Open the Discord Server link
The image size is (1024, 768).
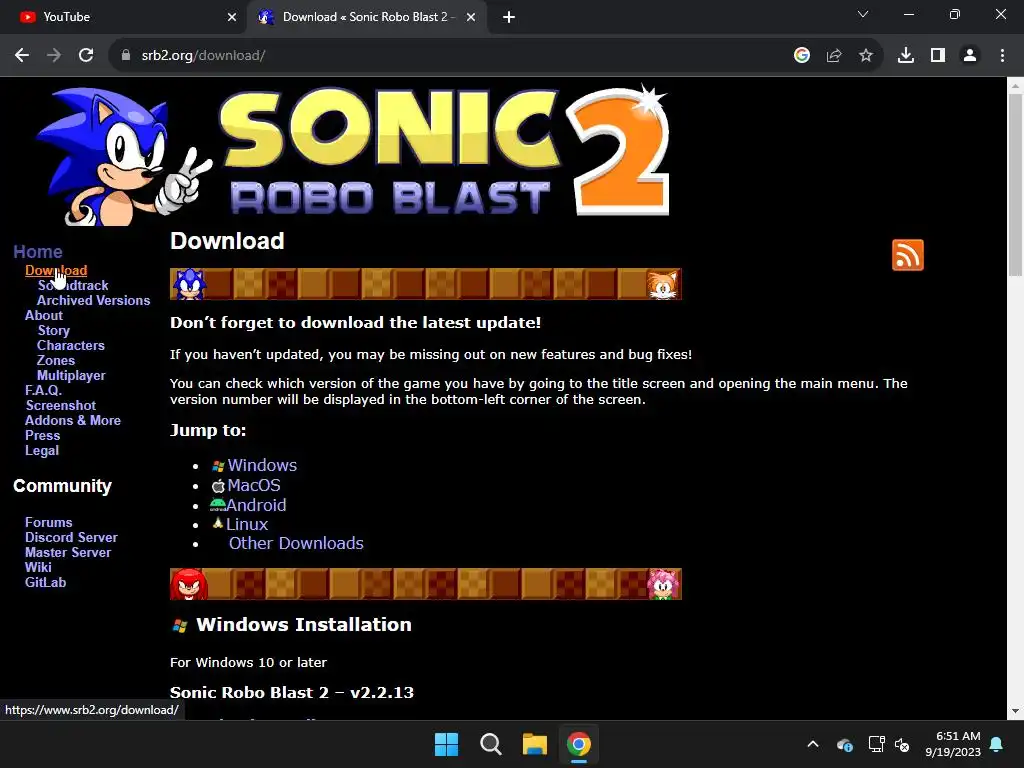(71, 537)
